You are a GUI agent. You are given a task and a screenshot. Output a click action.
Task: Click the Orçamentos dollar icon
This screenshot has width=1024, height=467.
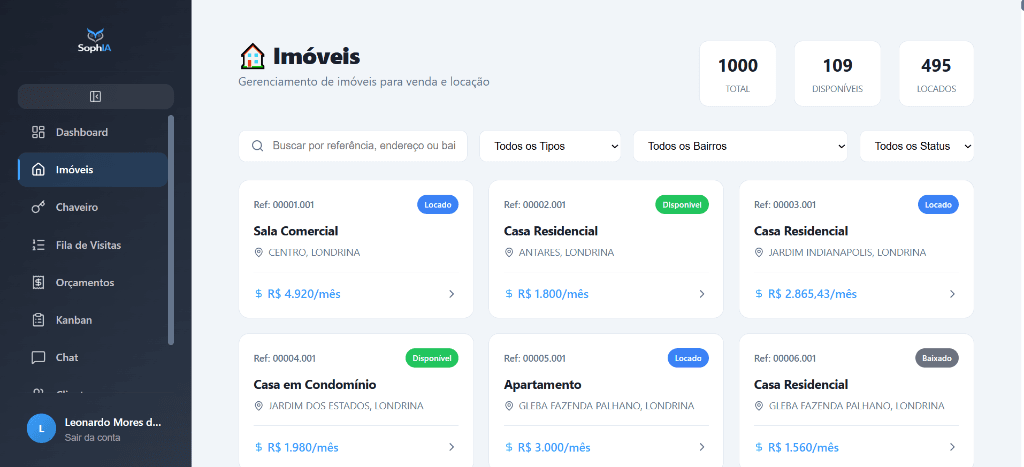point(39,282)
